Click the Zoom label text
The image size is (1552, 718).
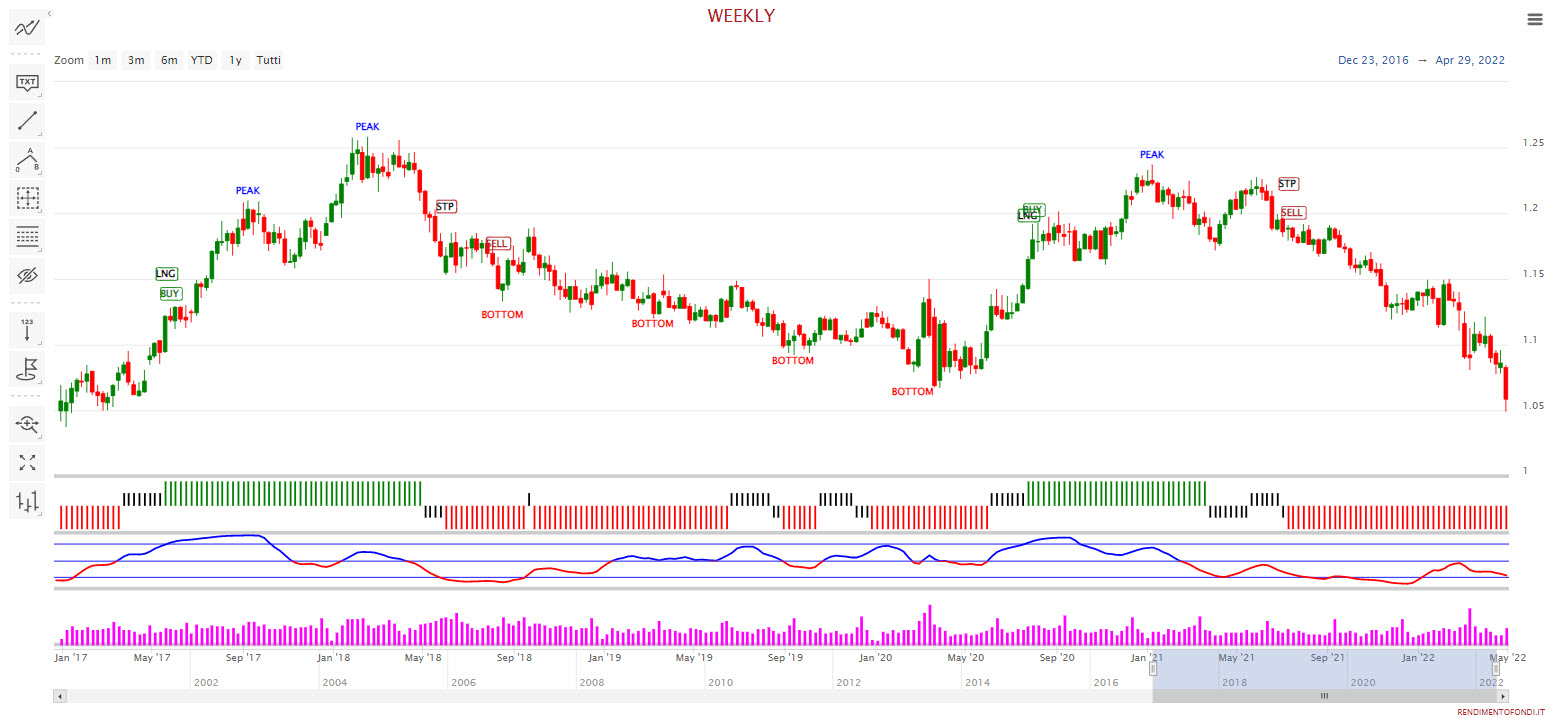click(69, 60)
